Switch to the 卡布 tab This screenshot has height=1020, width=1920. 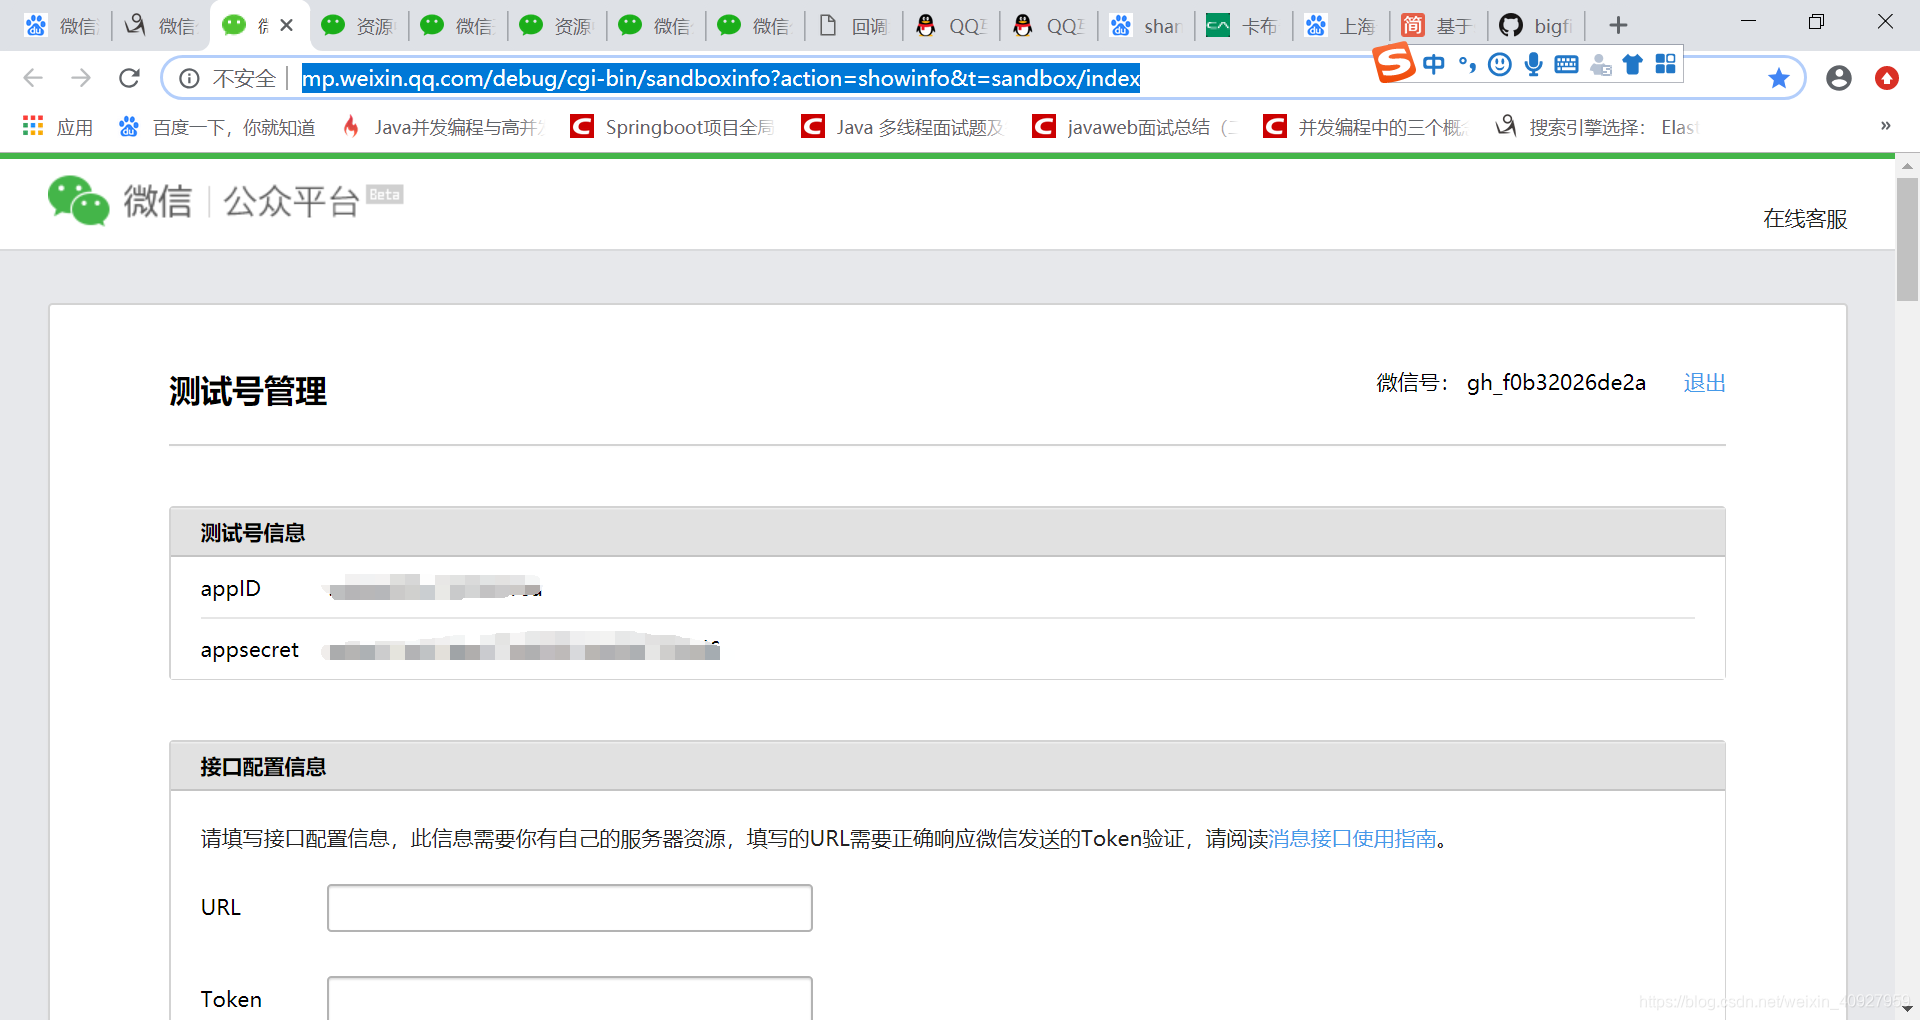[1243, 25]
